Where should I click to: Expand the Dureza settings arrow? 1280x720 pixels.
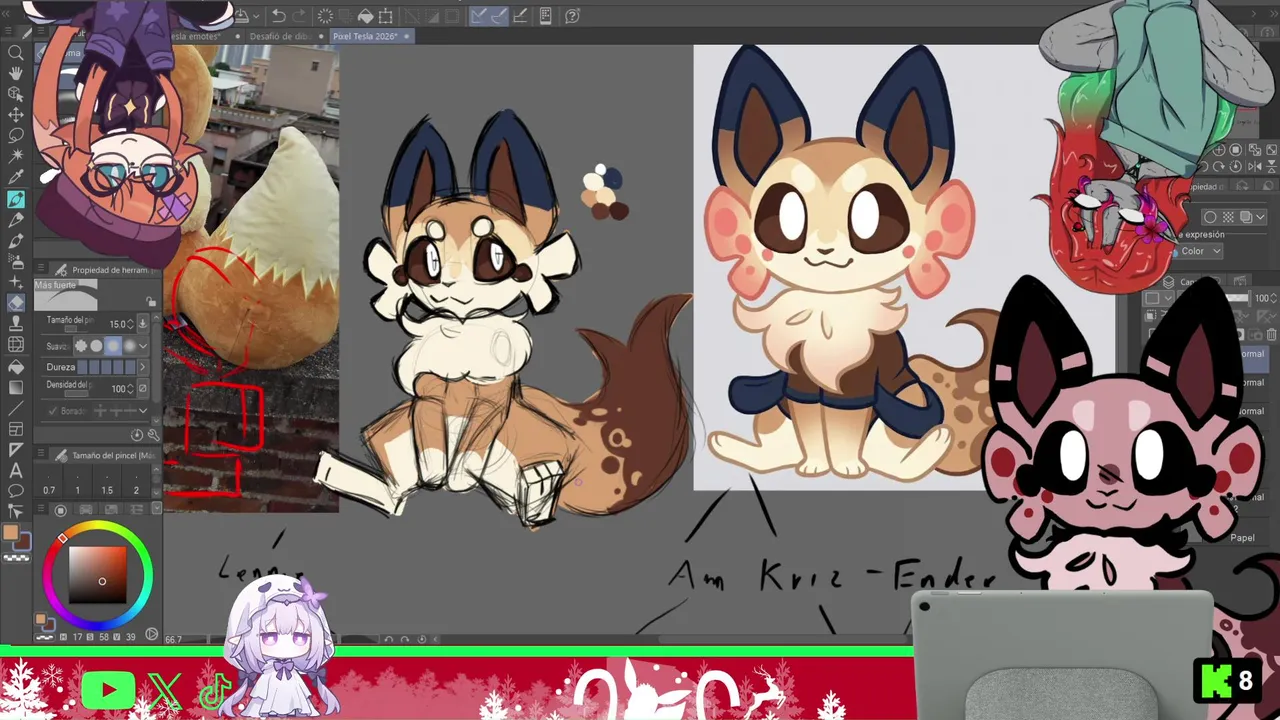[143, 367]
